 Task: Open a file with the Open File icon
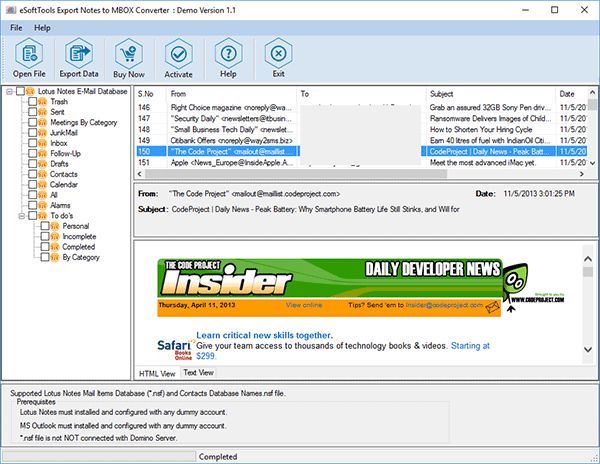29,54
